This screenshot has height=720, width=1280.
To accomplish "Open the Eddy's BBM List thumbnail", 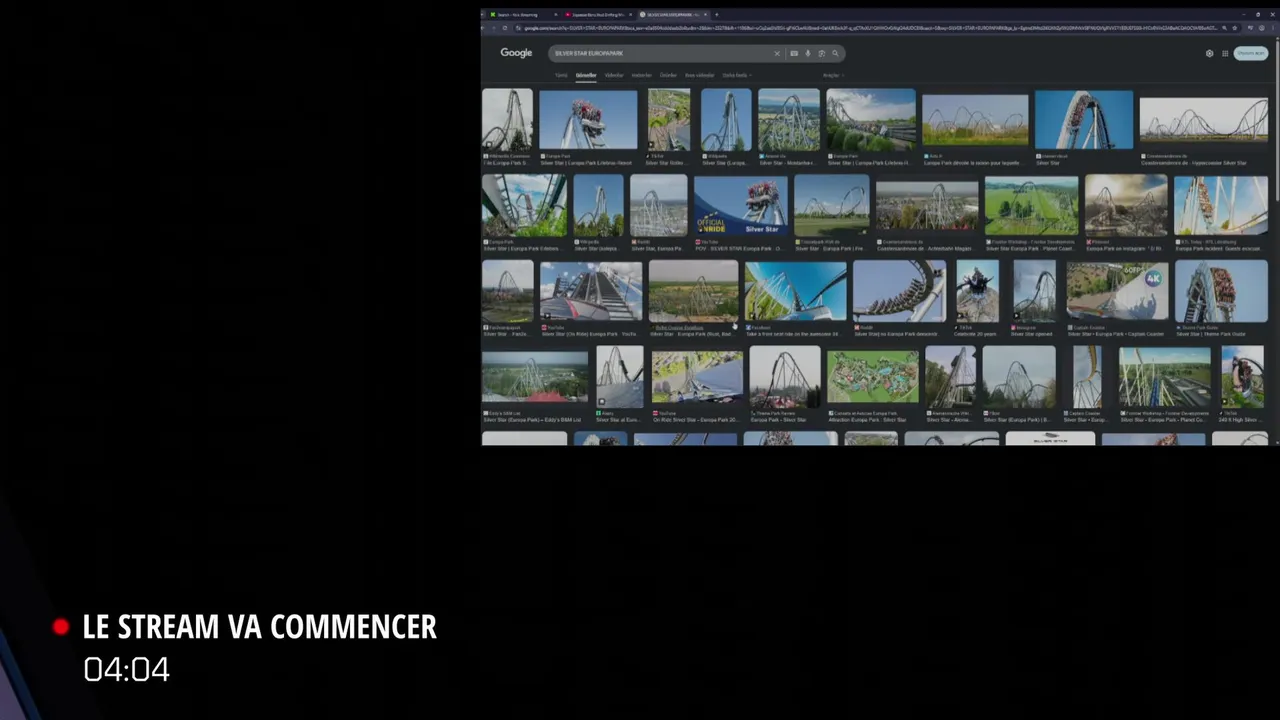I will coord(535,376).
